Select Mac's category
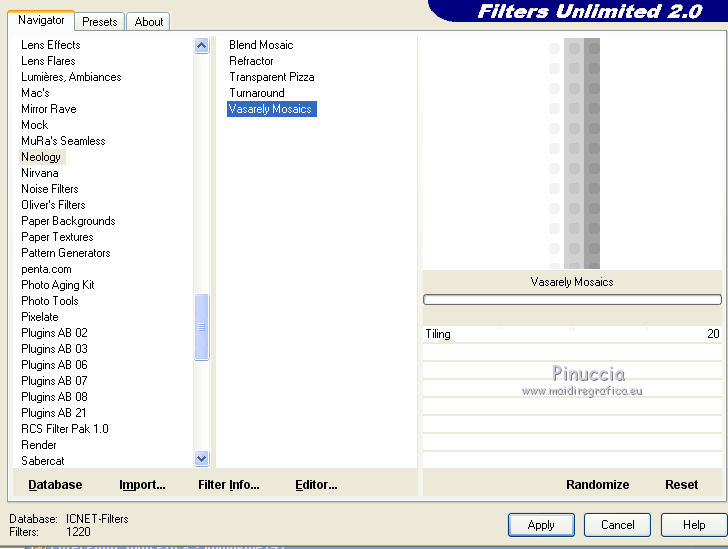728x549 pixels. (35, 93)
